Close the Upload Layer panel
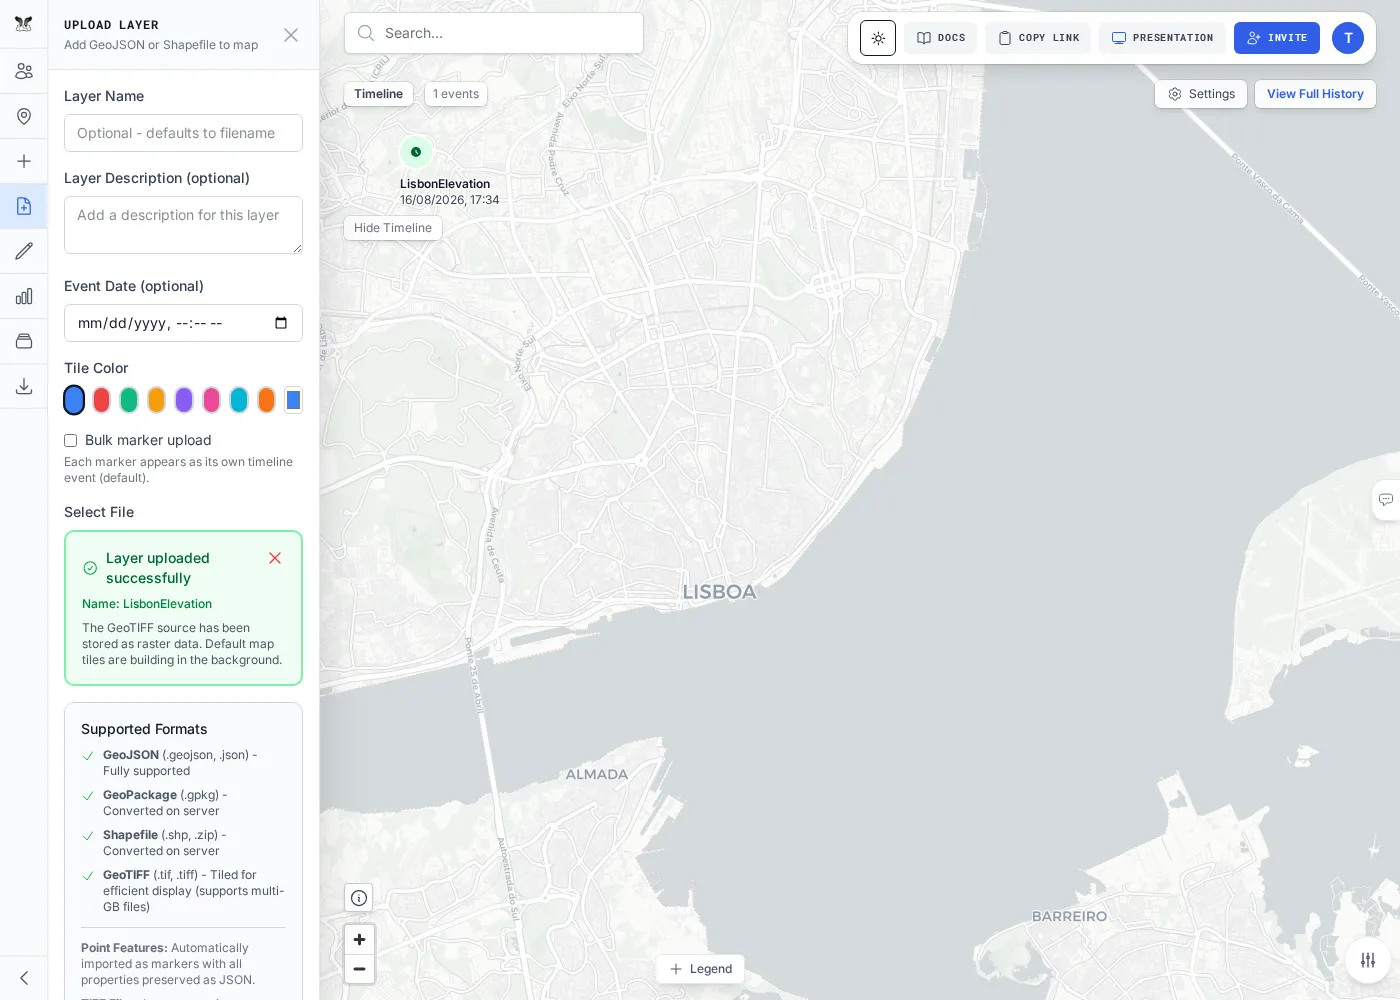1400x1000 pixels. [291, 35]
